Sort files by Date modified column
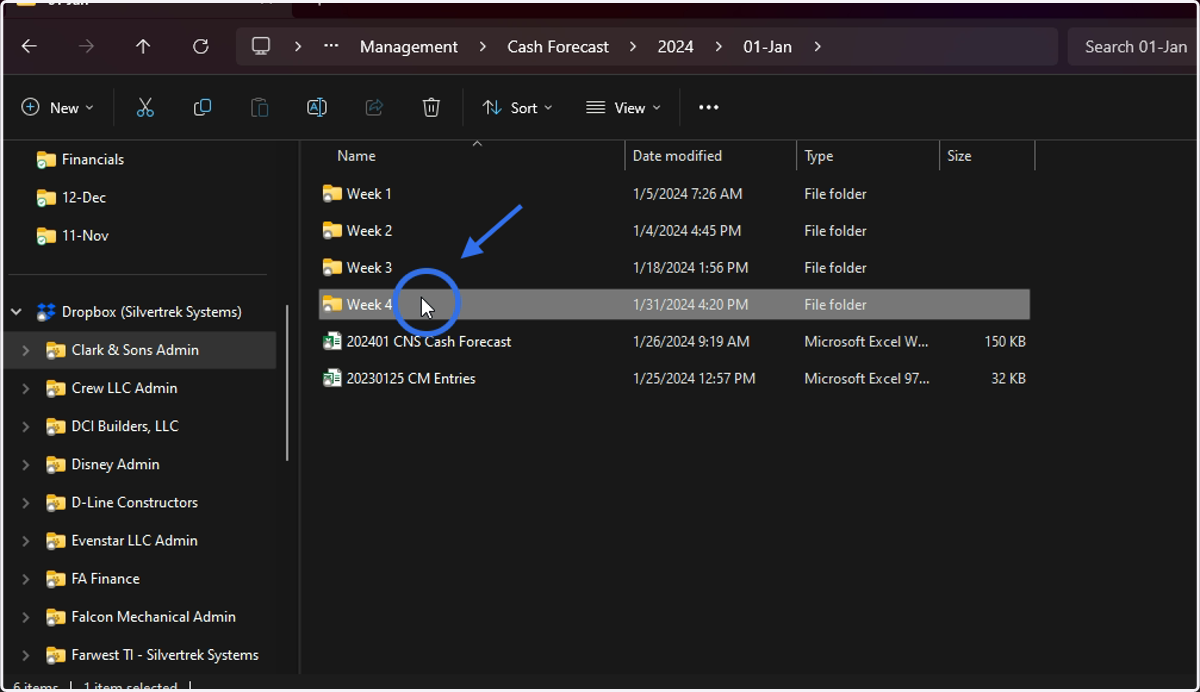This screenshot has height=692, width=1200. (677, 156)
